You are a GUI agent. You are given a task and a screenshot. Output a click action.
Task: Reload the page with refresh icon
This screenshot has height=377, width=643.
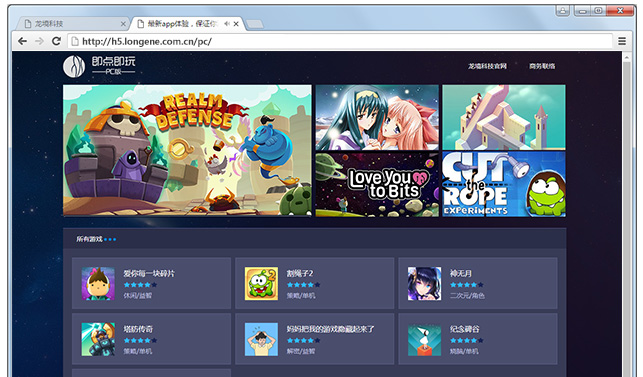pyautogui.click(x=56, y=41)
